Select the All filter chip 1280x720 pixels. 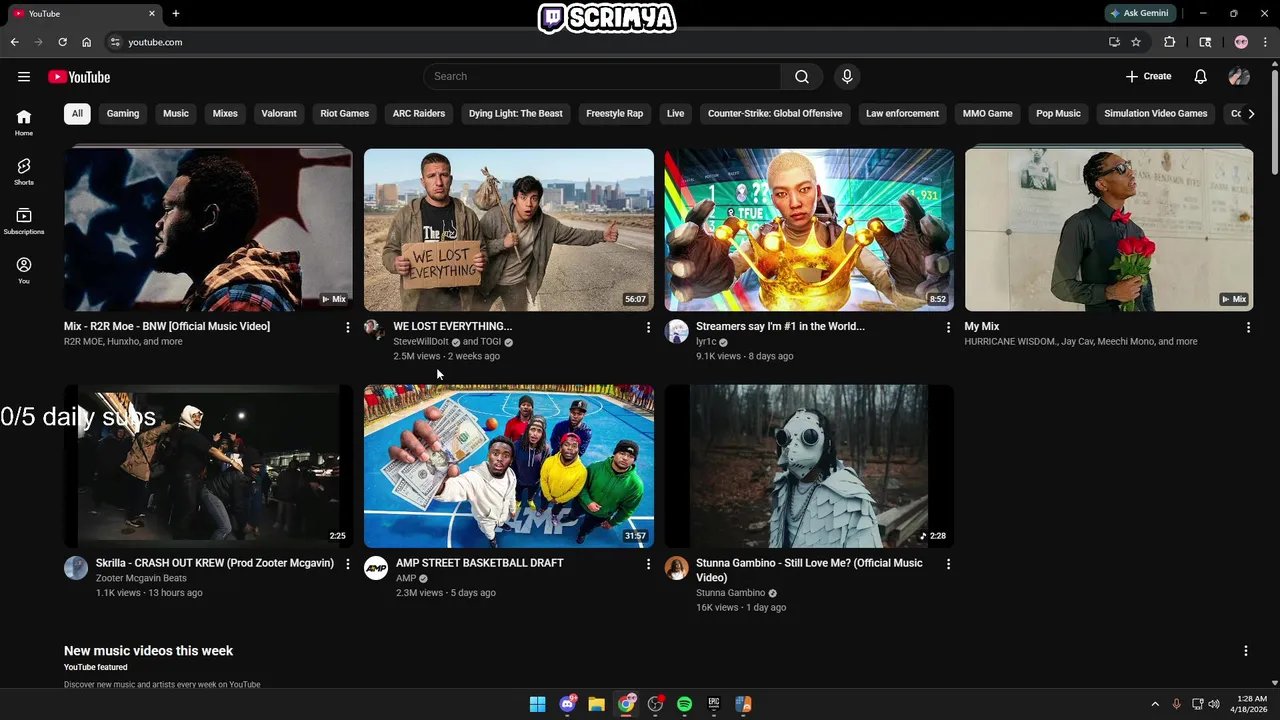77,114
